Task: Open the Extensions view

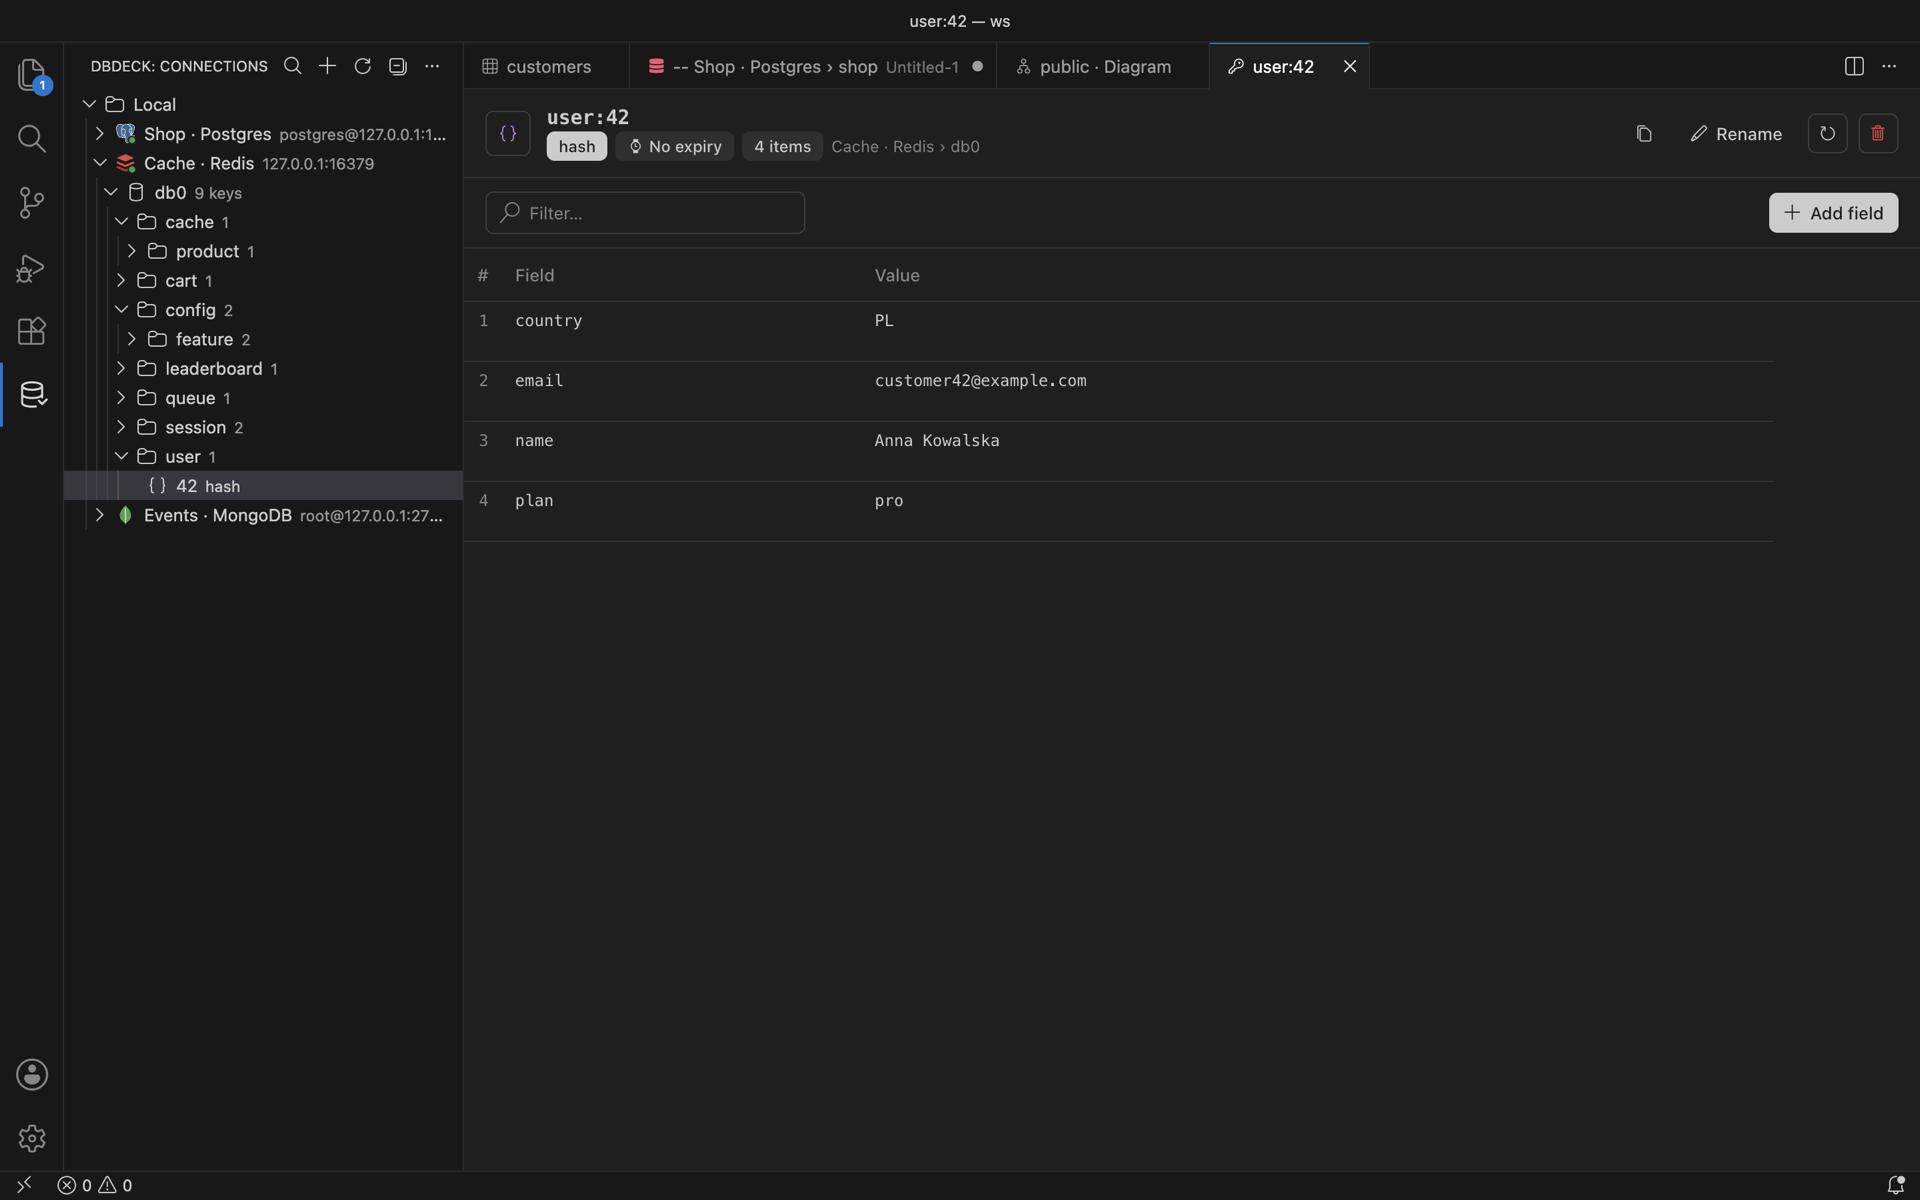Action: [32, 331]
